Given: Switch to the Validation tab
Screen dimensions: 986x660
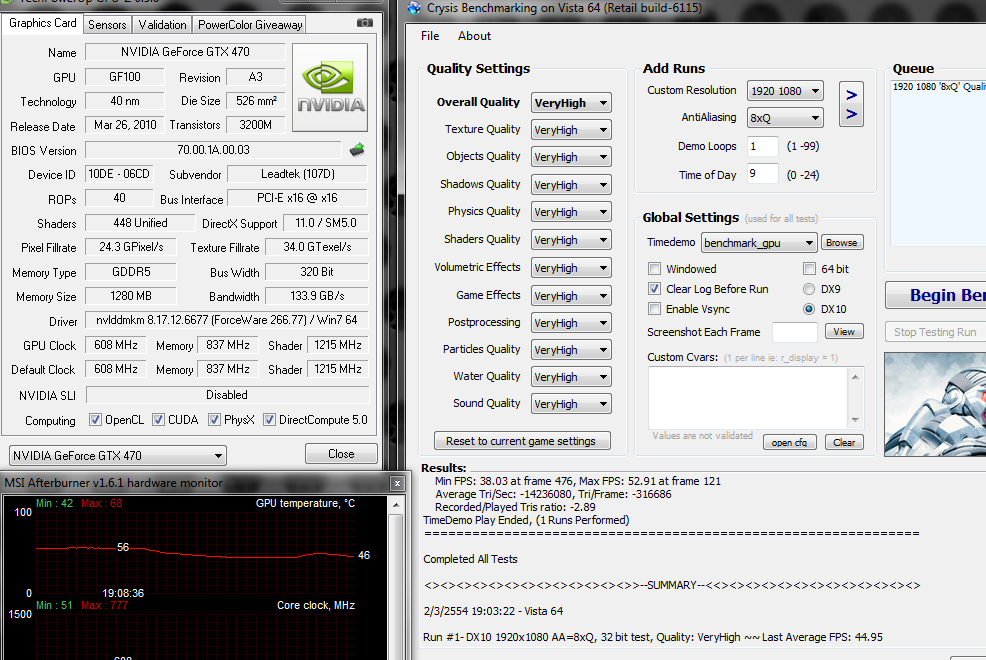Looking at the screenshot, I should pos(162,25).
